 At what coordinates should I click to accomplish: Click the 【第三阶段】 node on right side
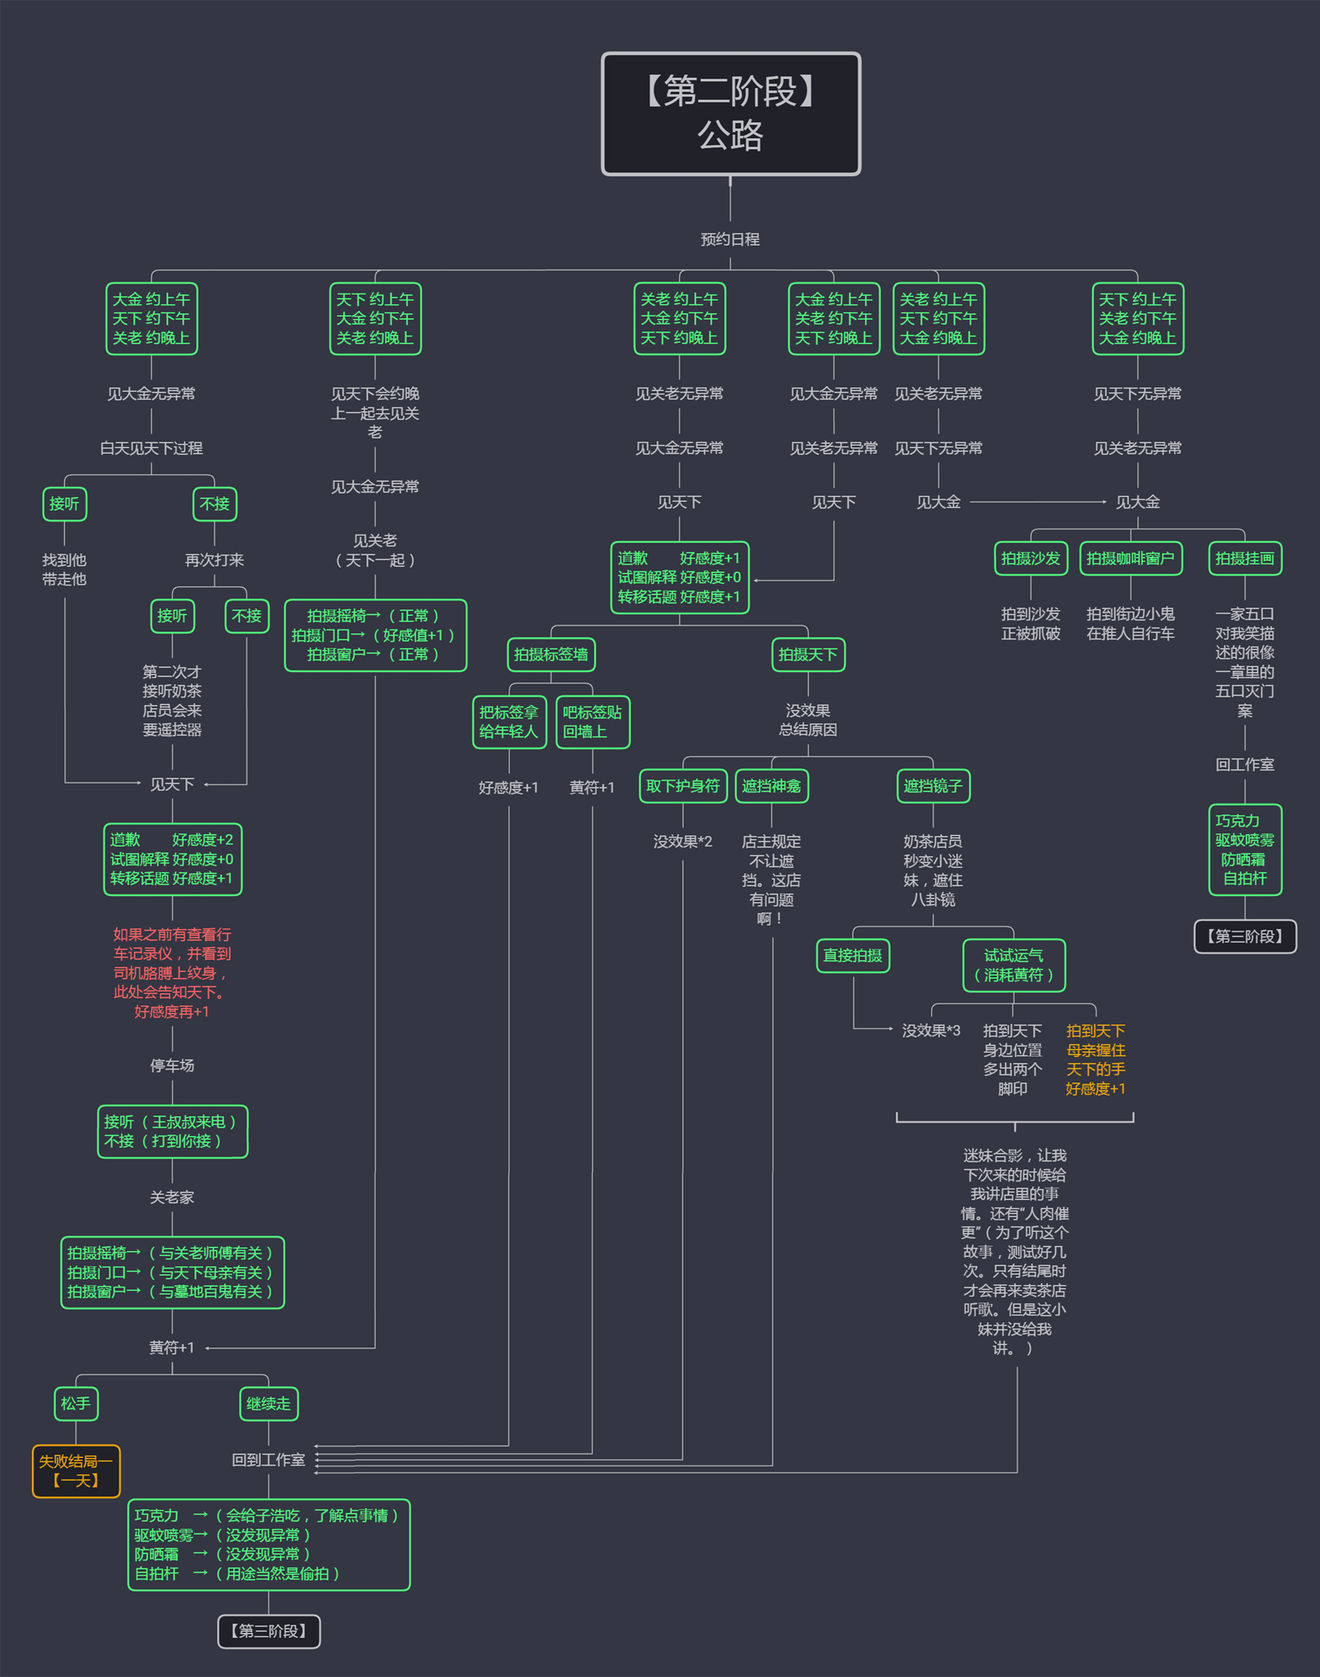(1245, 936)
